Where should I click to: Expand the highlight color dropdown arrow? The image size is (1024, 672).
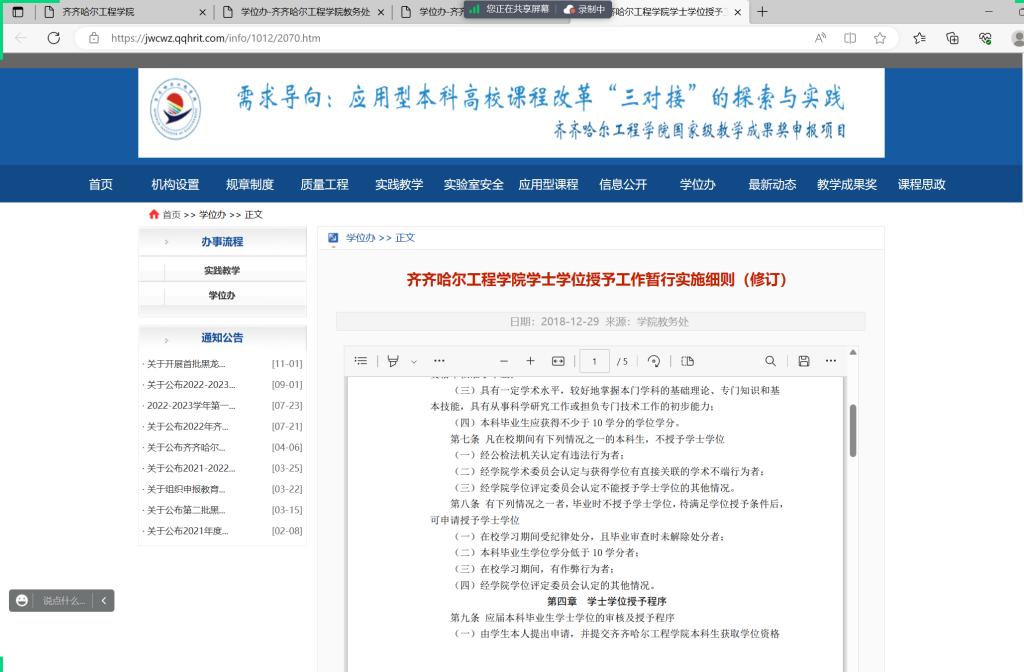point(414,361)
